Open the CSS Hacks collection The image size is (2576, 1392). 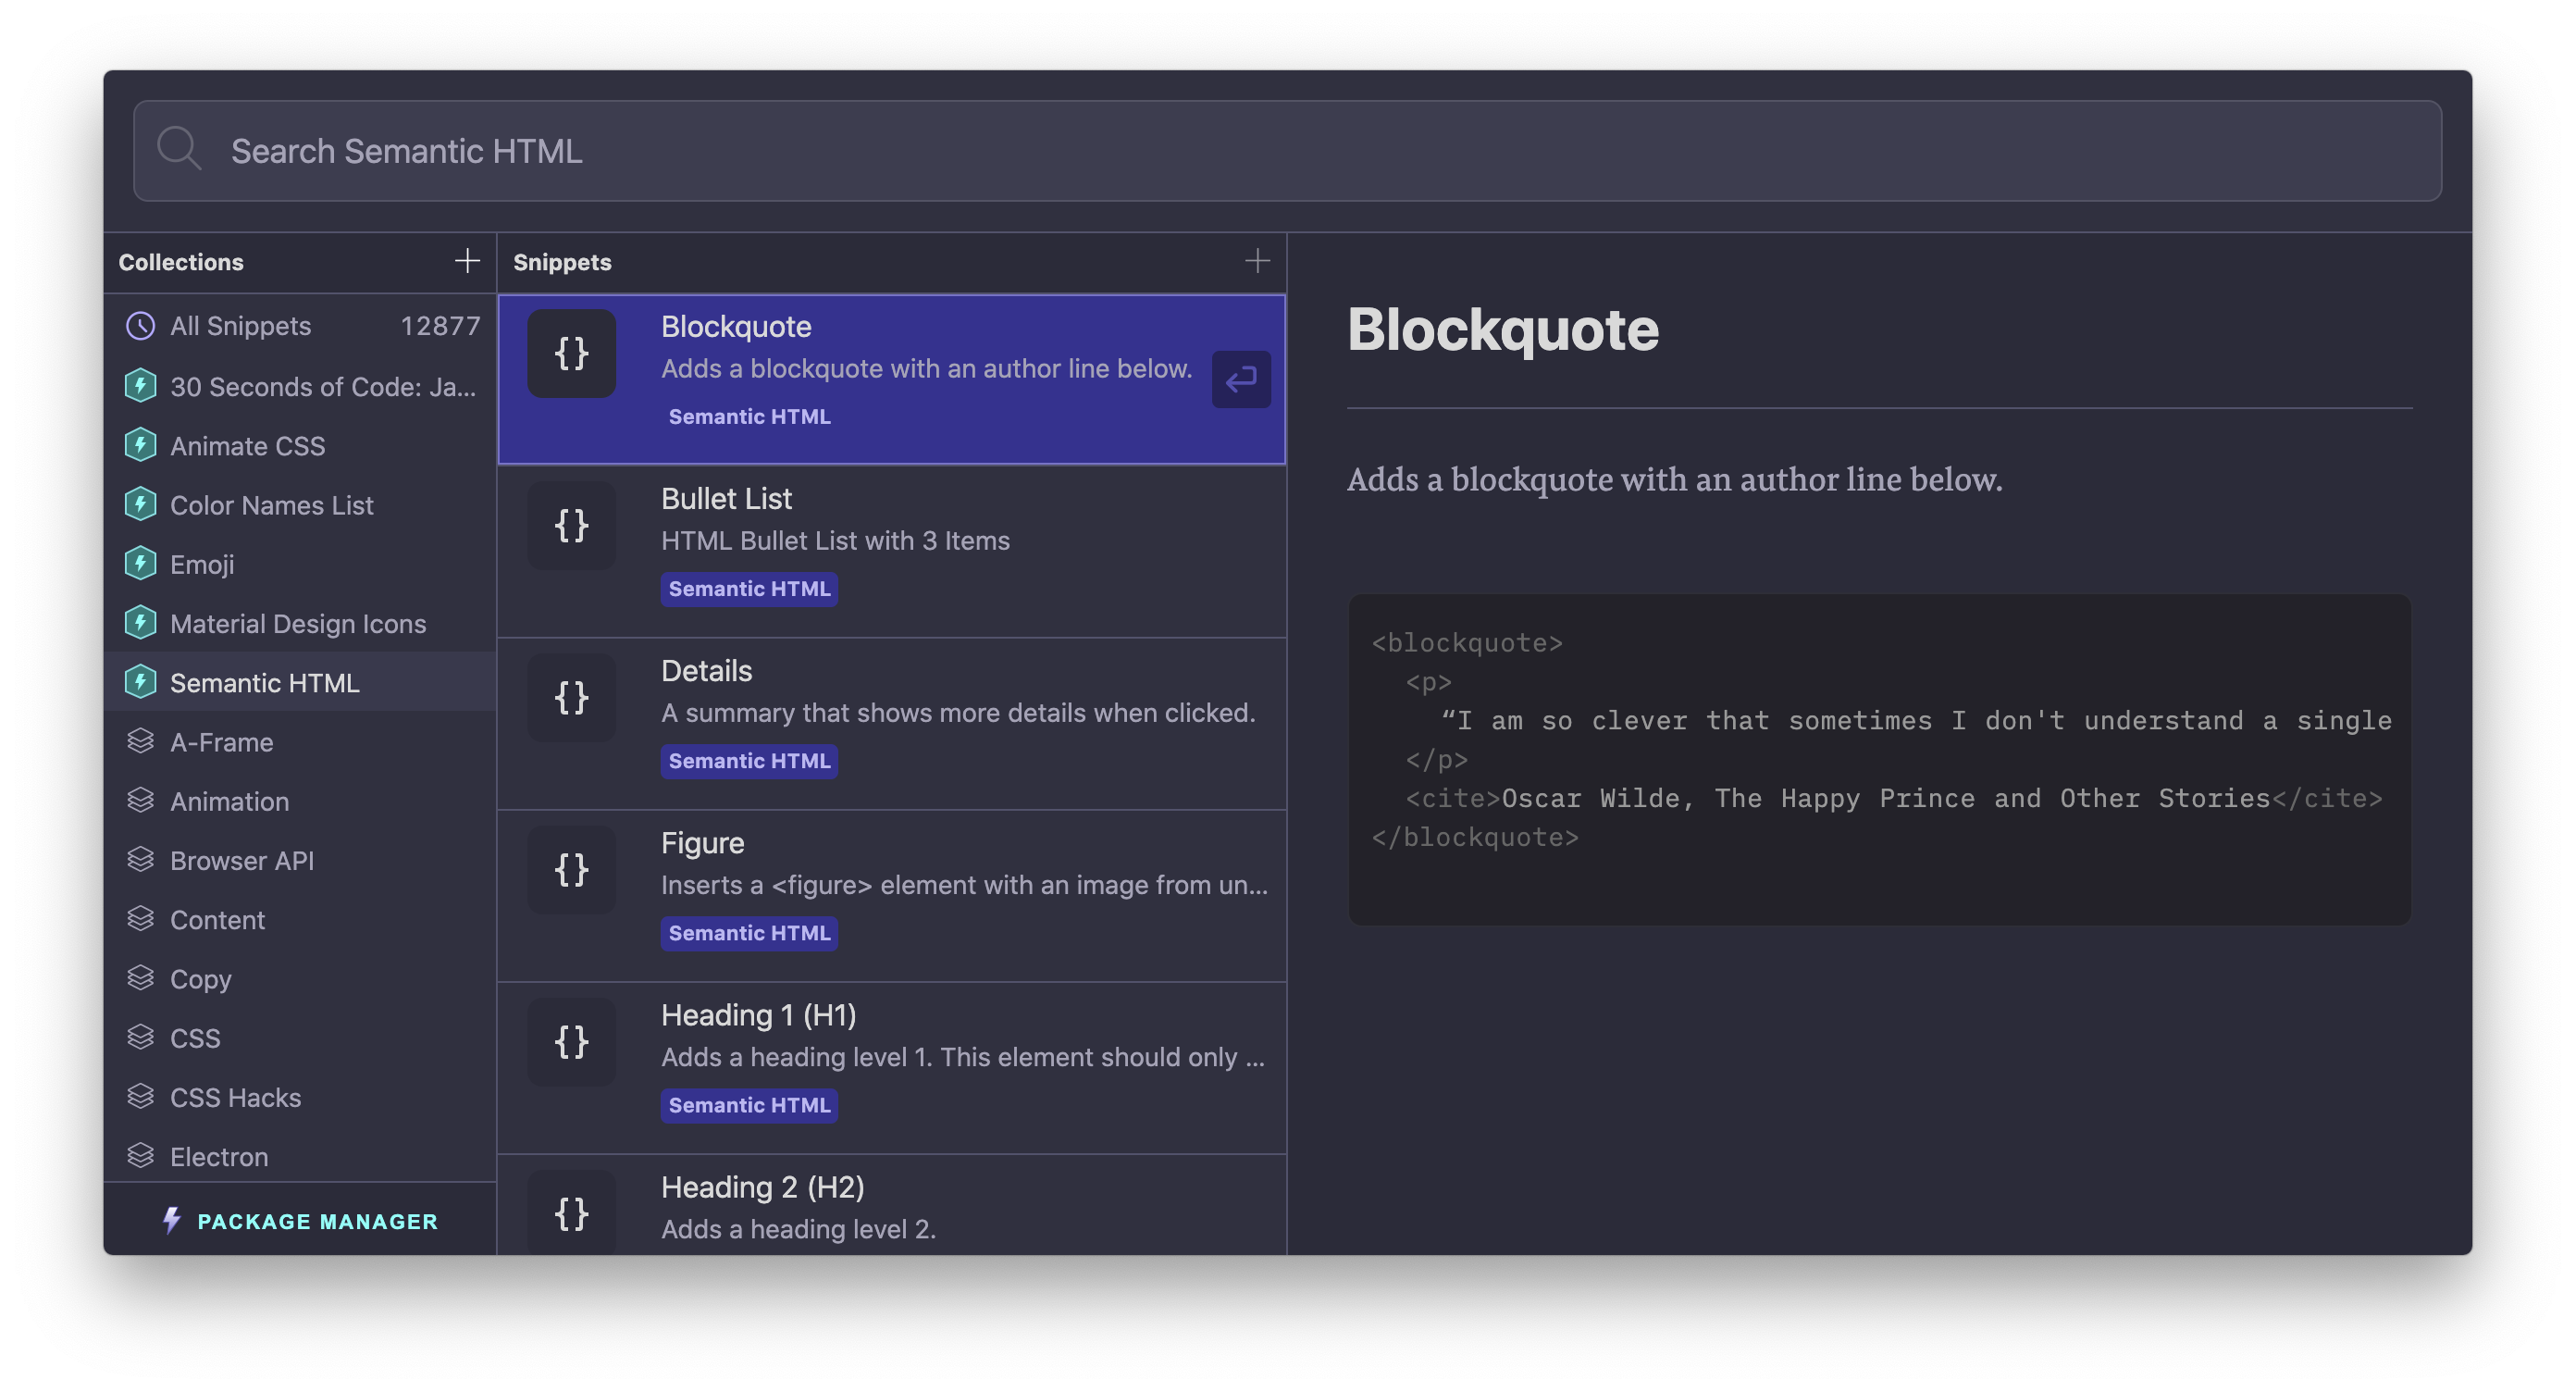pyautogui.click(x=235, y=1098)
